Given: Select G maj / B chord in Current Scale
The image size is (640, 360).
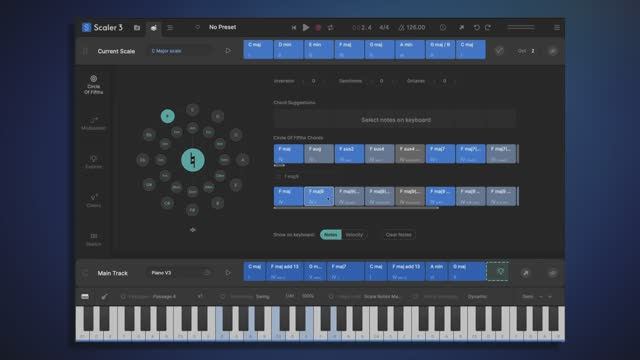Looking at the screenshot, I should [440, 49].
